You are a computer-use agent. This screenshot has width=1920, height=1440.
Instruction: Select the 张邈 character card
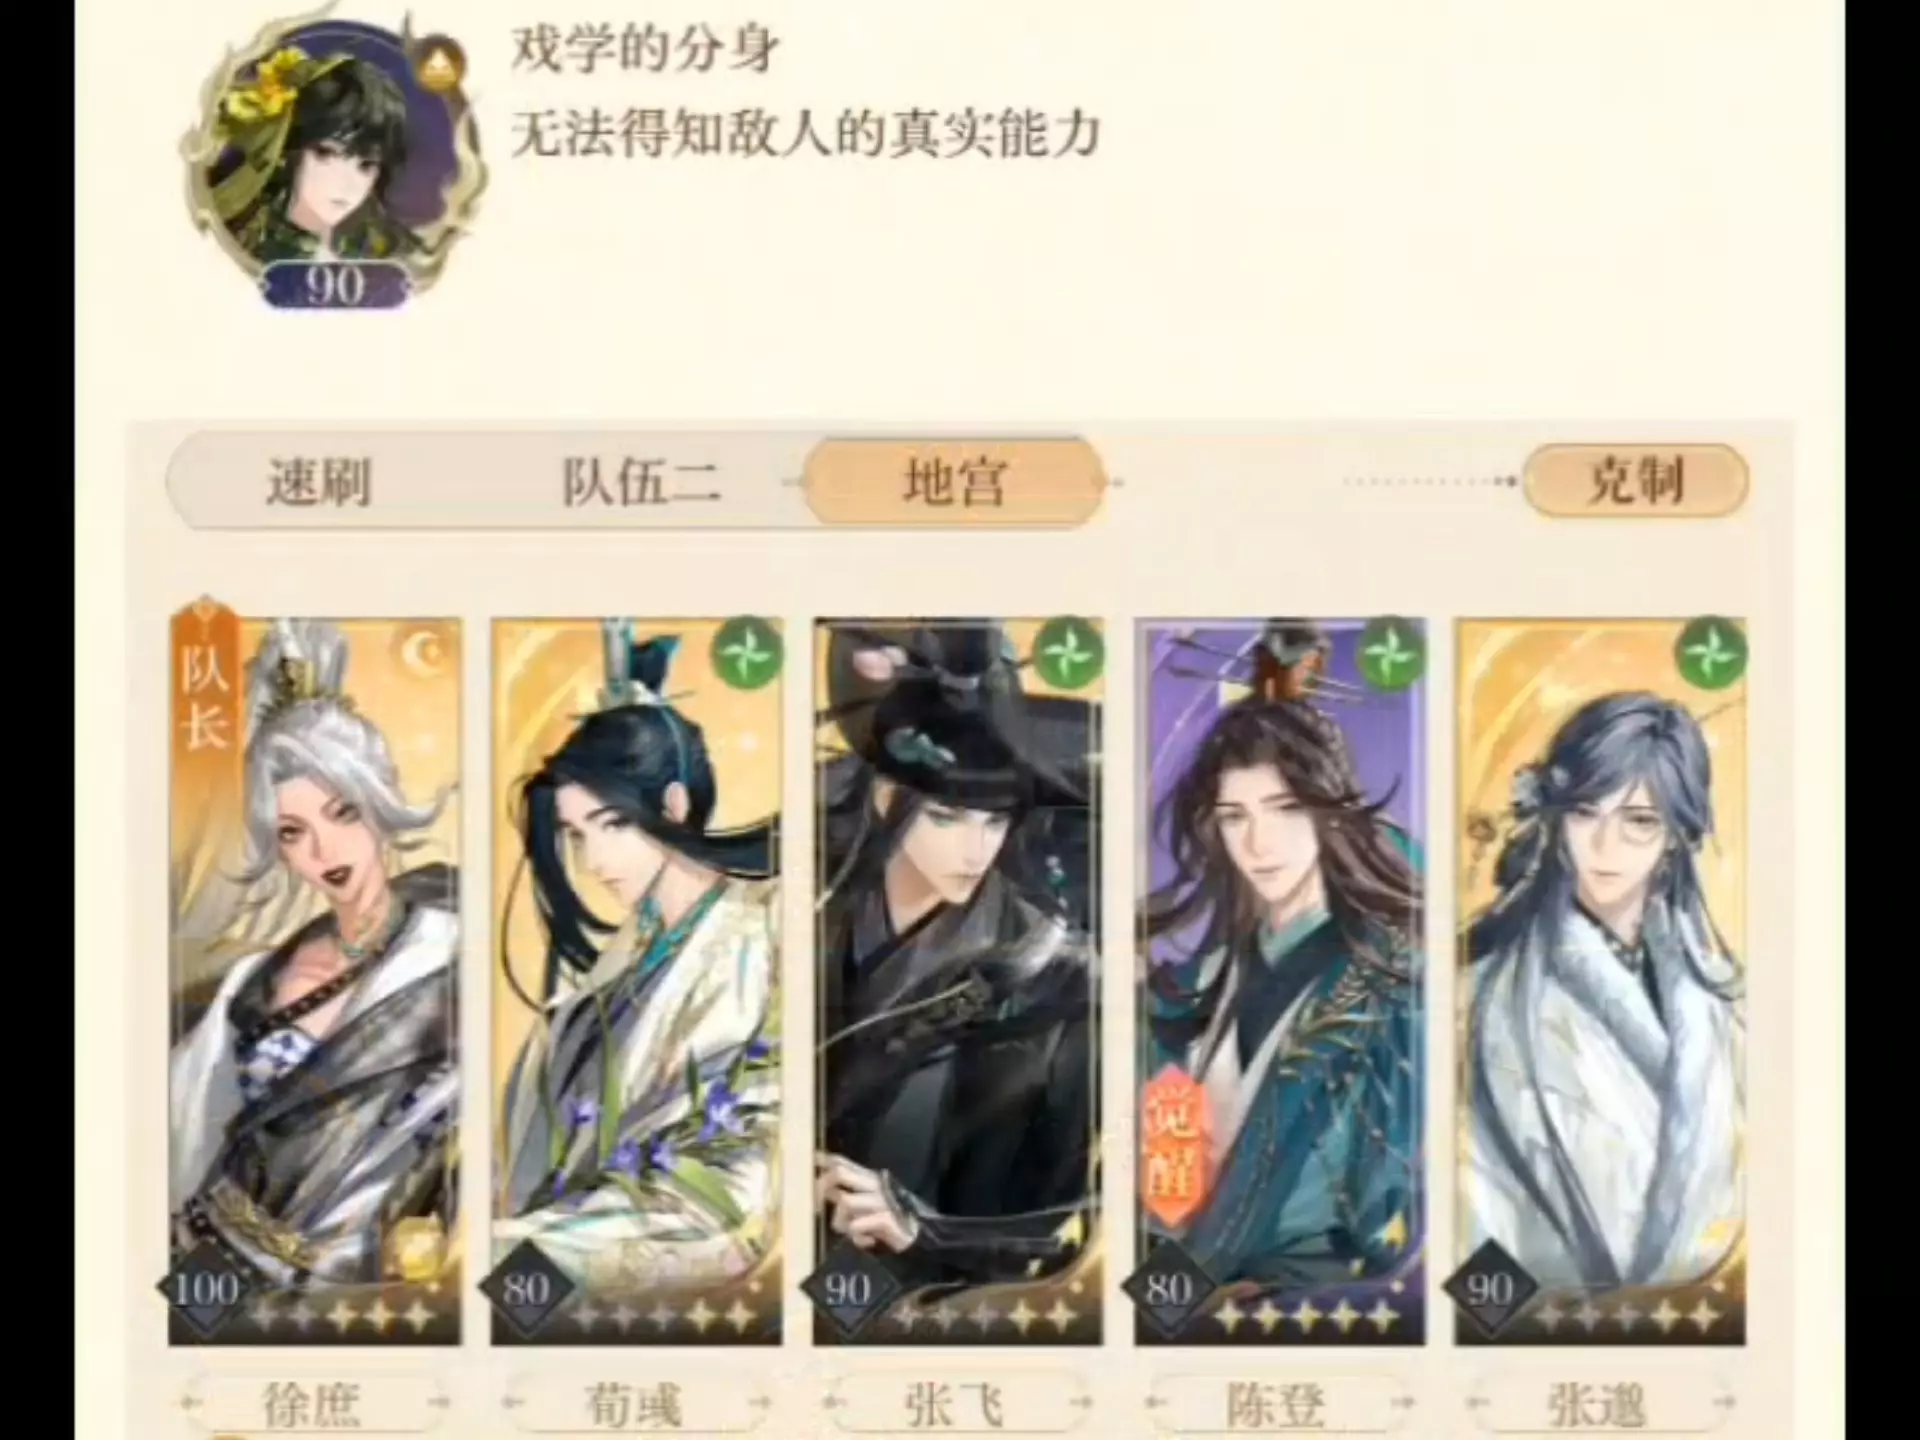pos(1600,981)
